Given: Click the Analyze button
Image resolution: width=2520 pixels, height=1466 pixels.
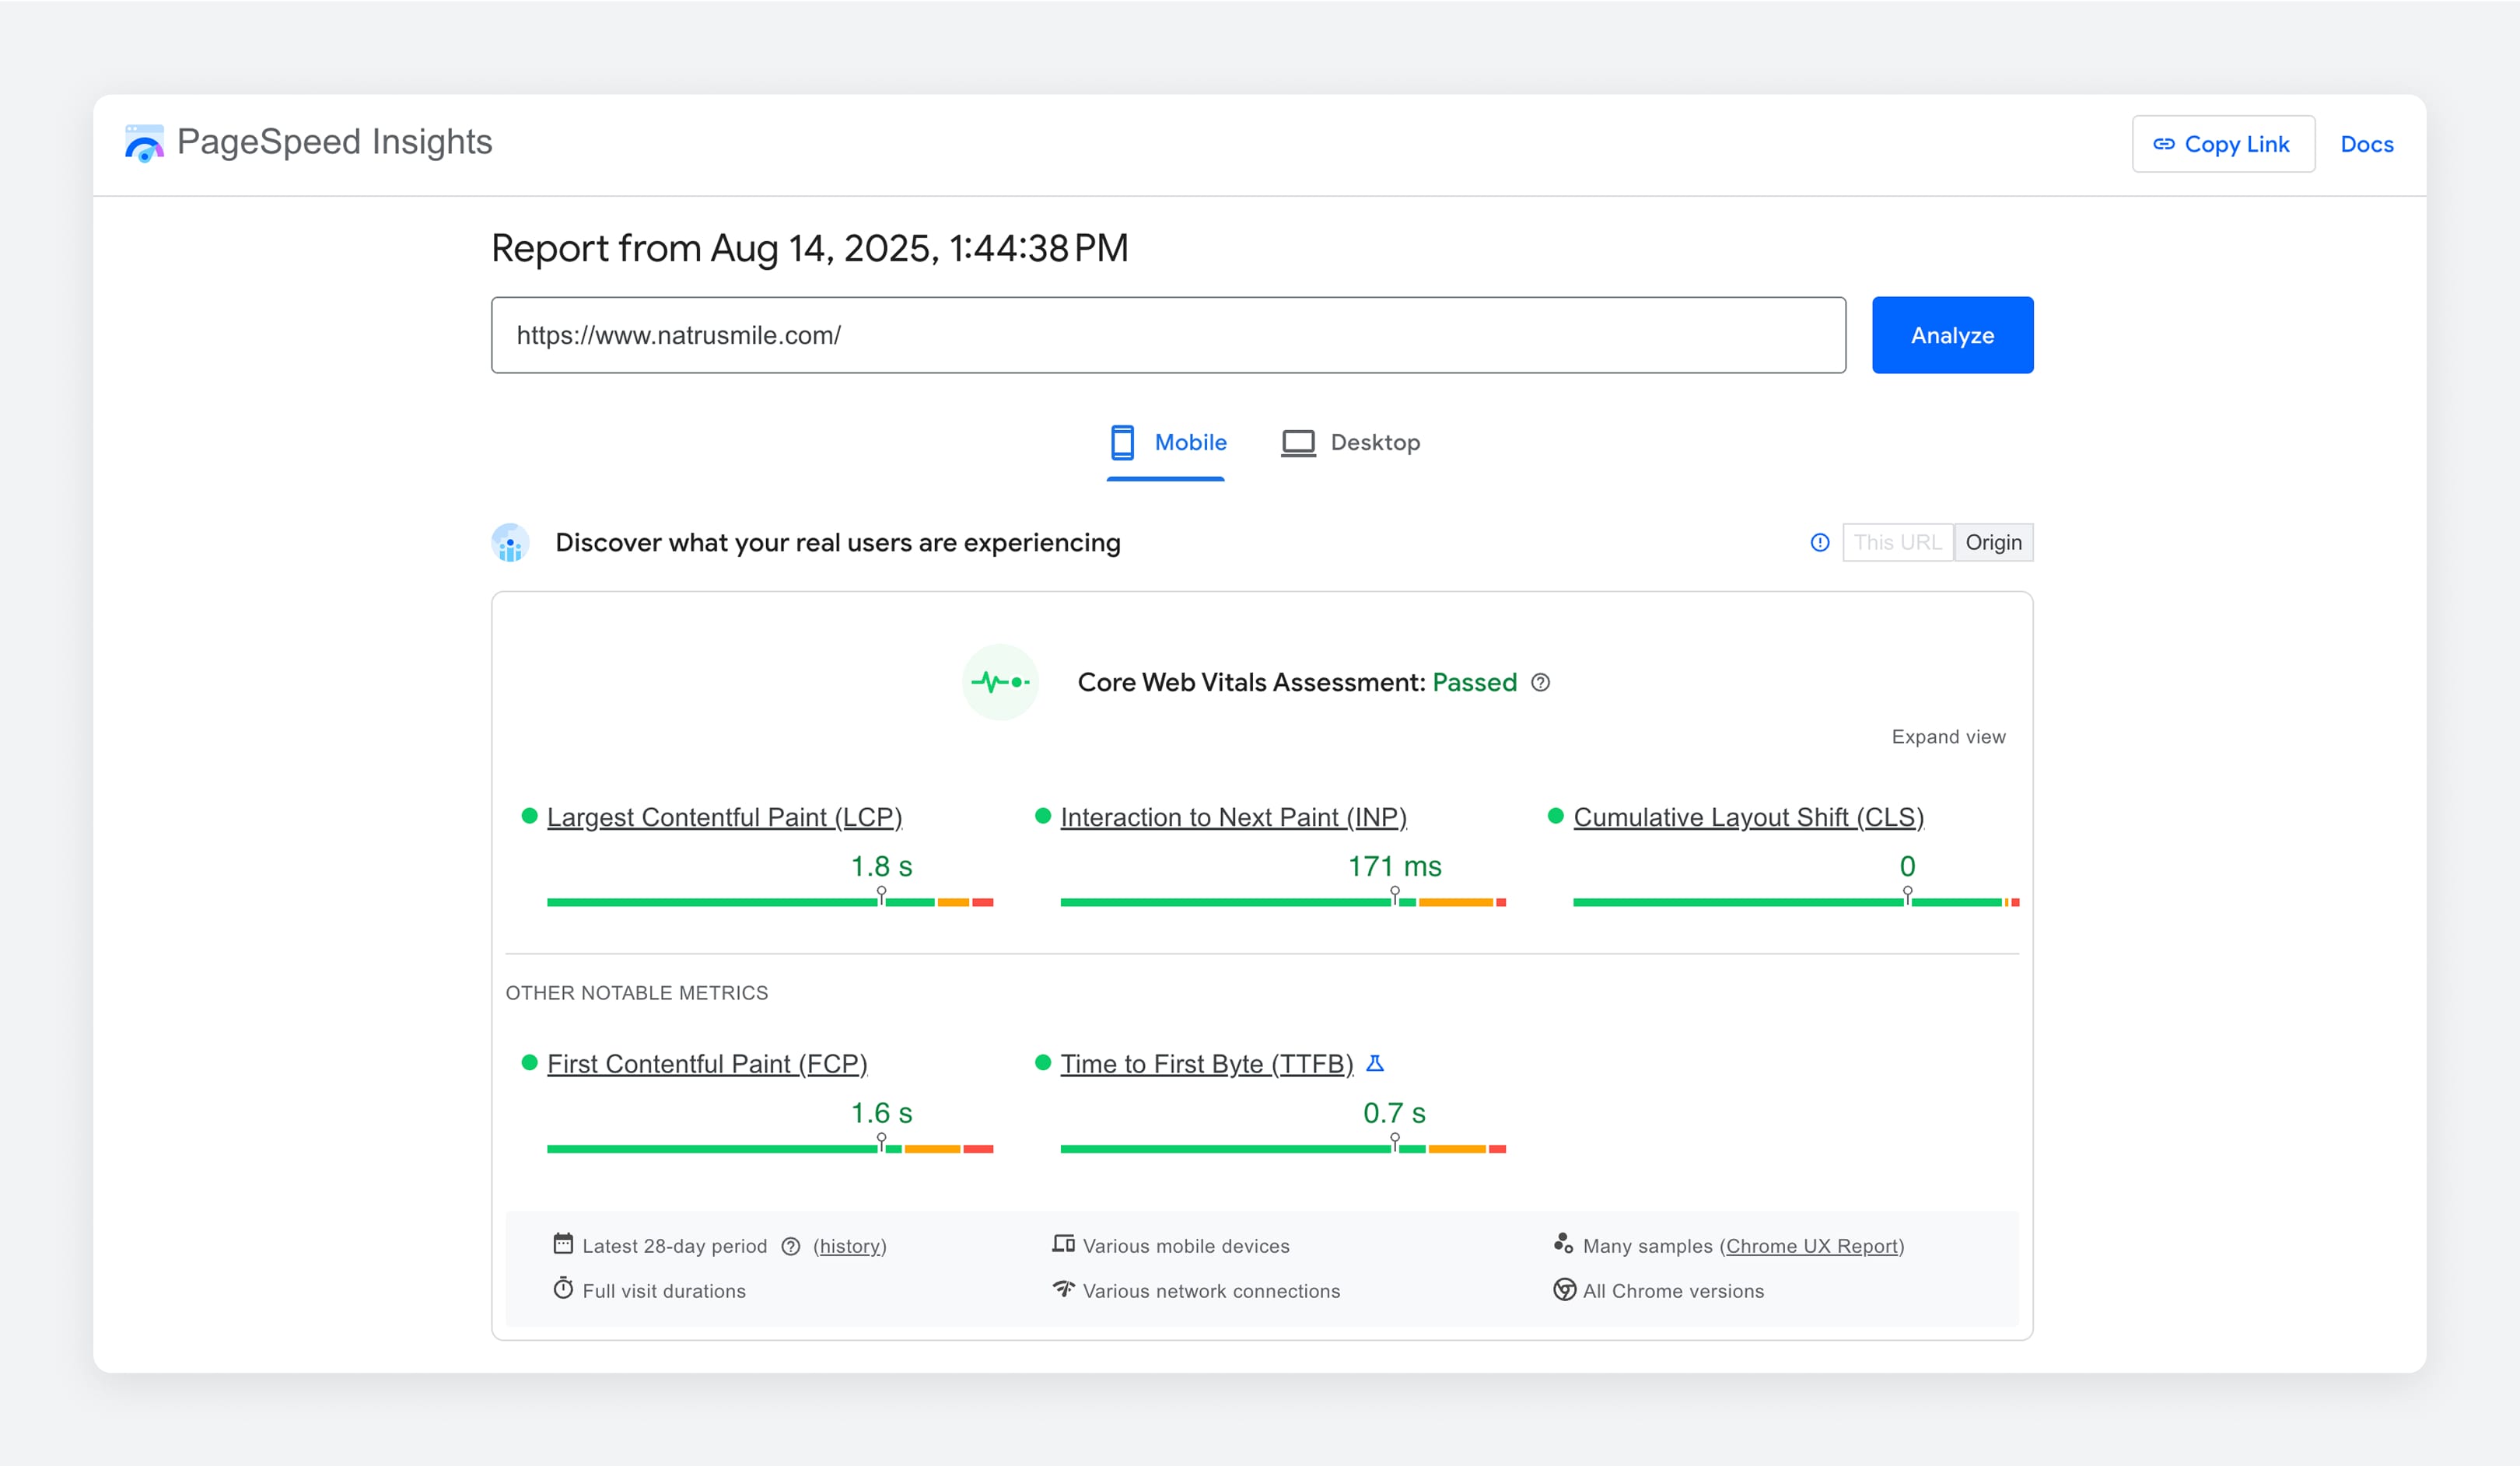Looking at the screenshot, I should coord(1952,335).
